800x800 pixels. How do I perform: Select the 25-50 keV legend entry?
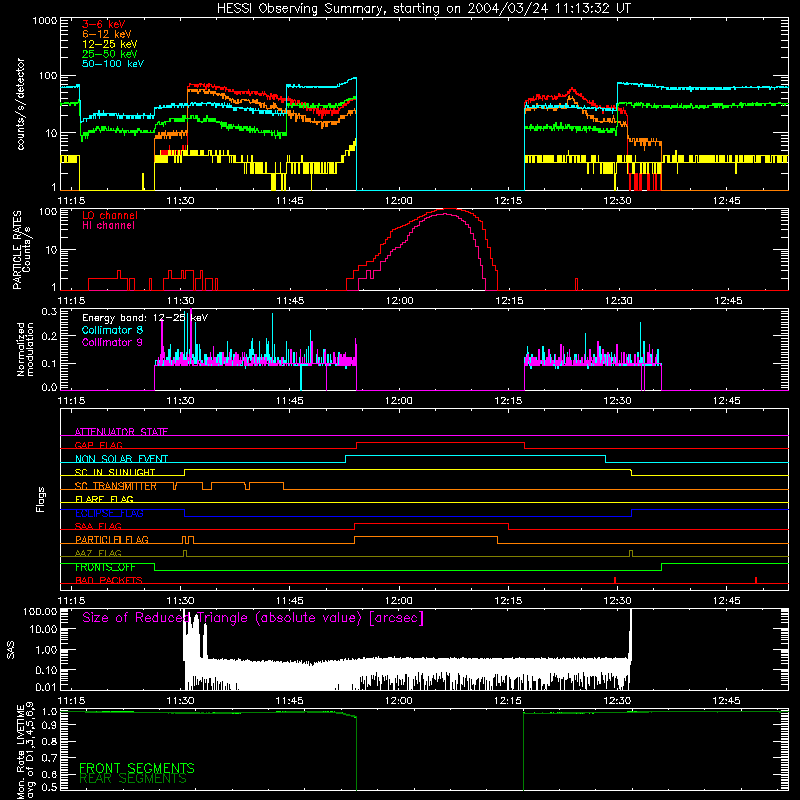click(x=110, y=54)
